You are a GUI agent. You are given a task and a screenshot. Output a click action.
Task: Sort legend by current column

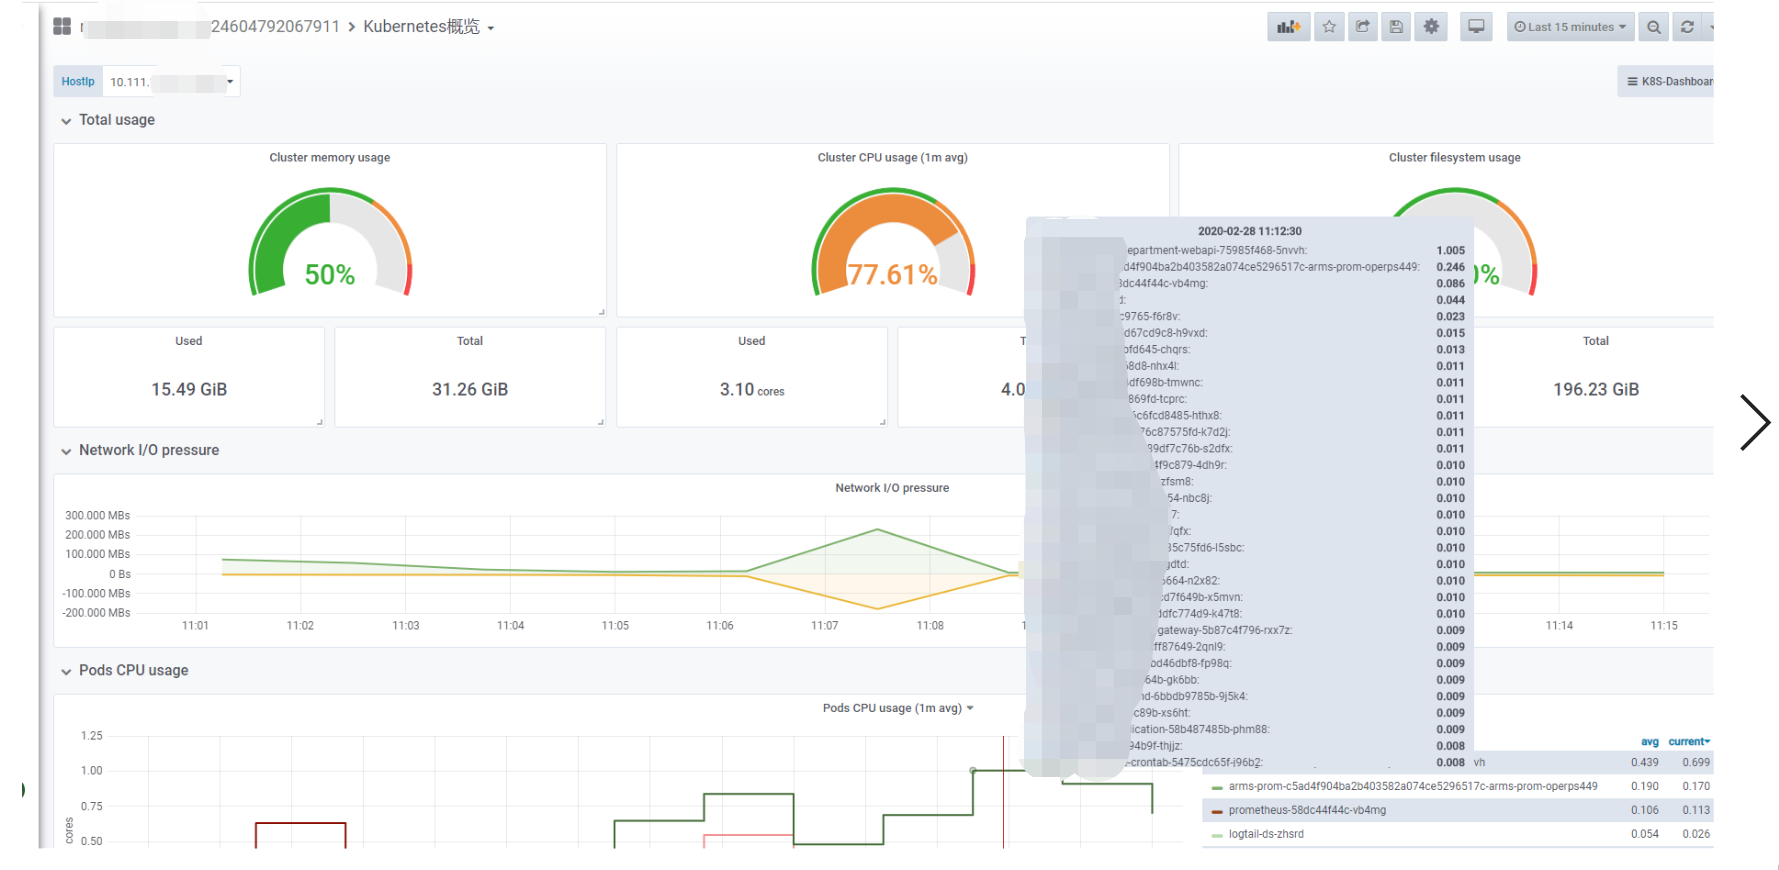click(x=1689, y=742)
